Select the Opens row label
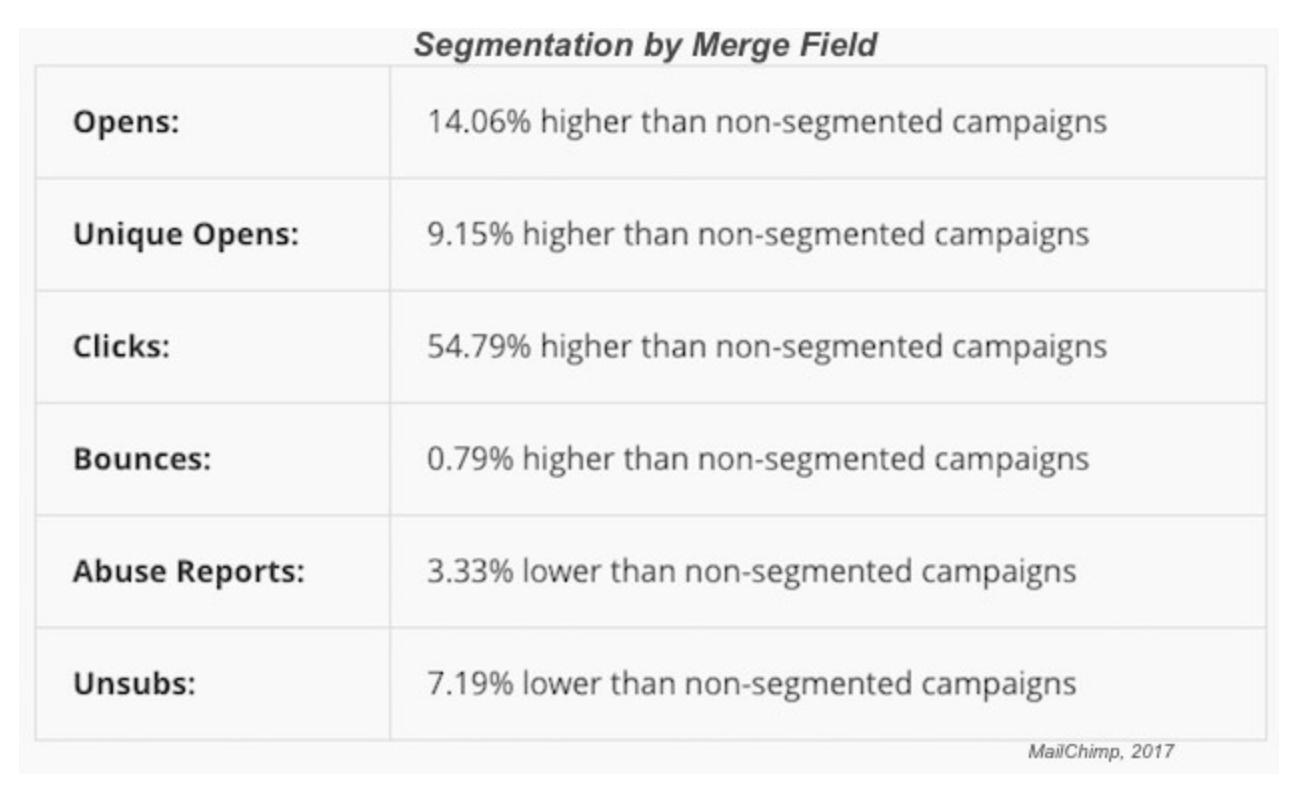Viewport: 1304px width, 798px height. click(125, 123)
